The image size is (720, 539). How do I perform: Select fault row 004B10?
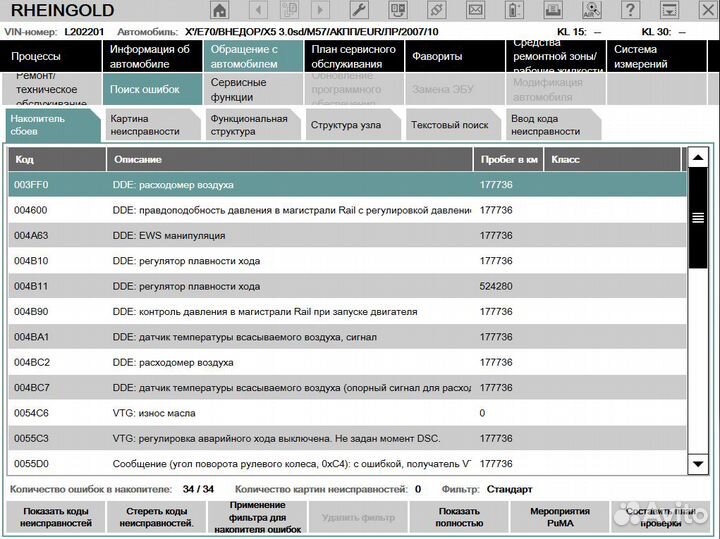(347, 261)
